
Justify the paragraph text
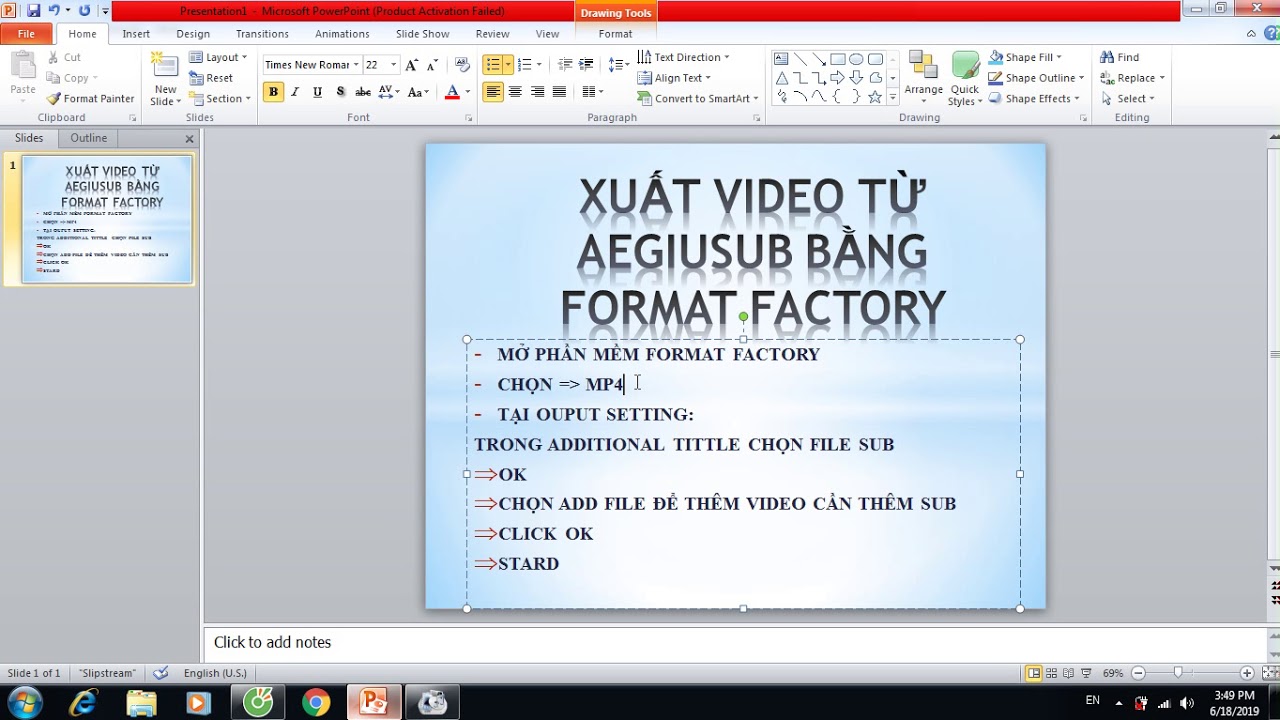pos(559,92)
